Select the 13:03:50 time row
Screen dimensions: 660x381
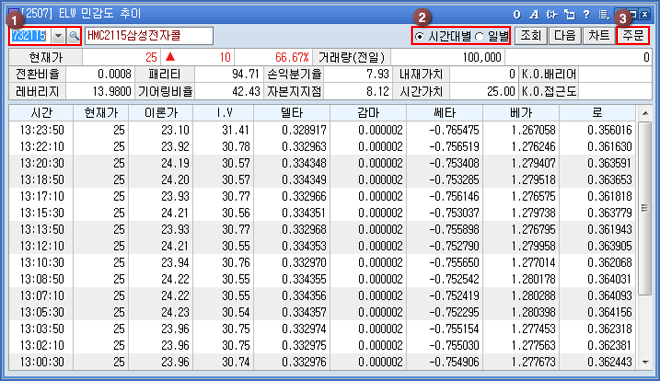point(322,329)
